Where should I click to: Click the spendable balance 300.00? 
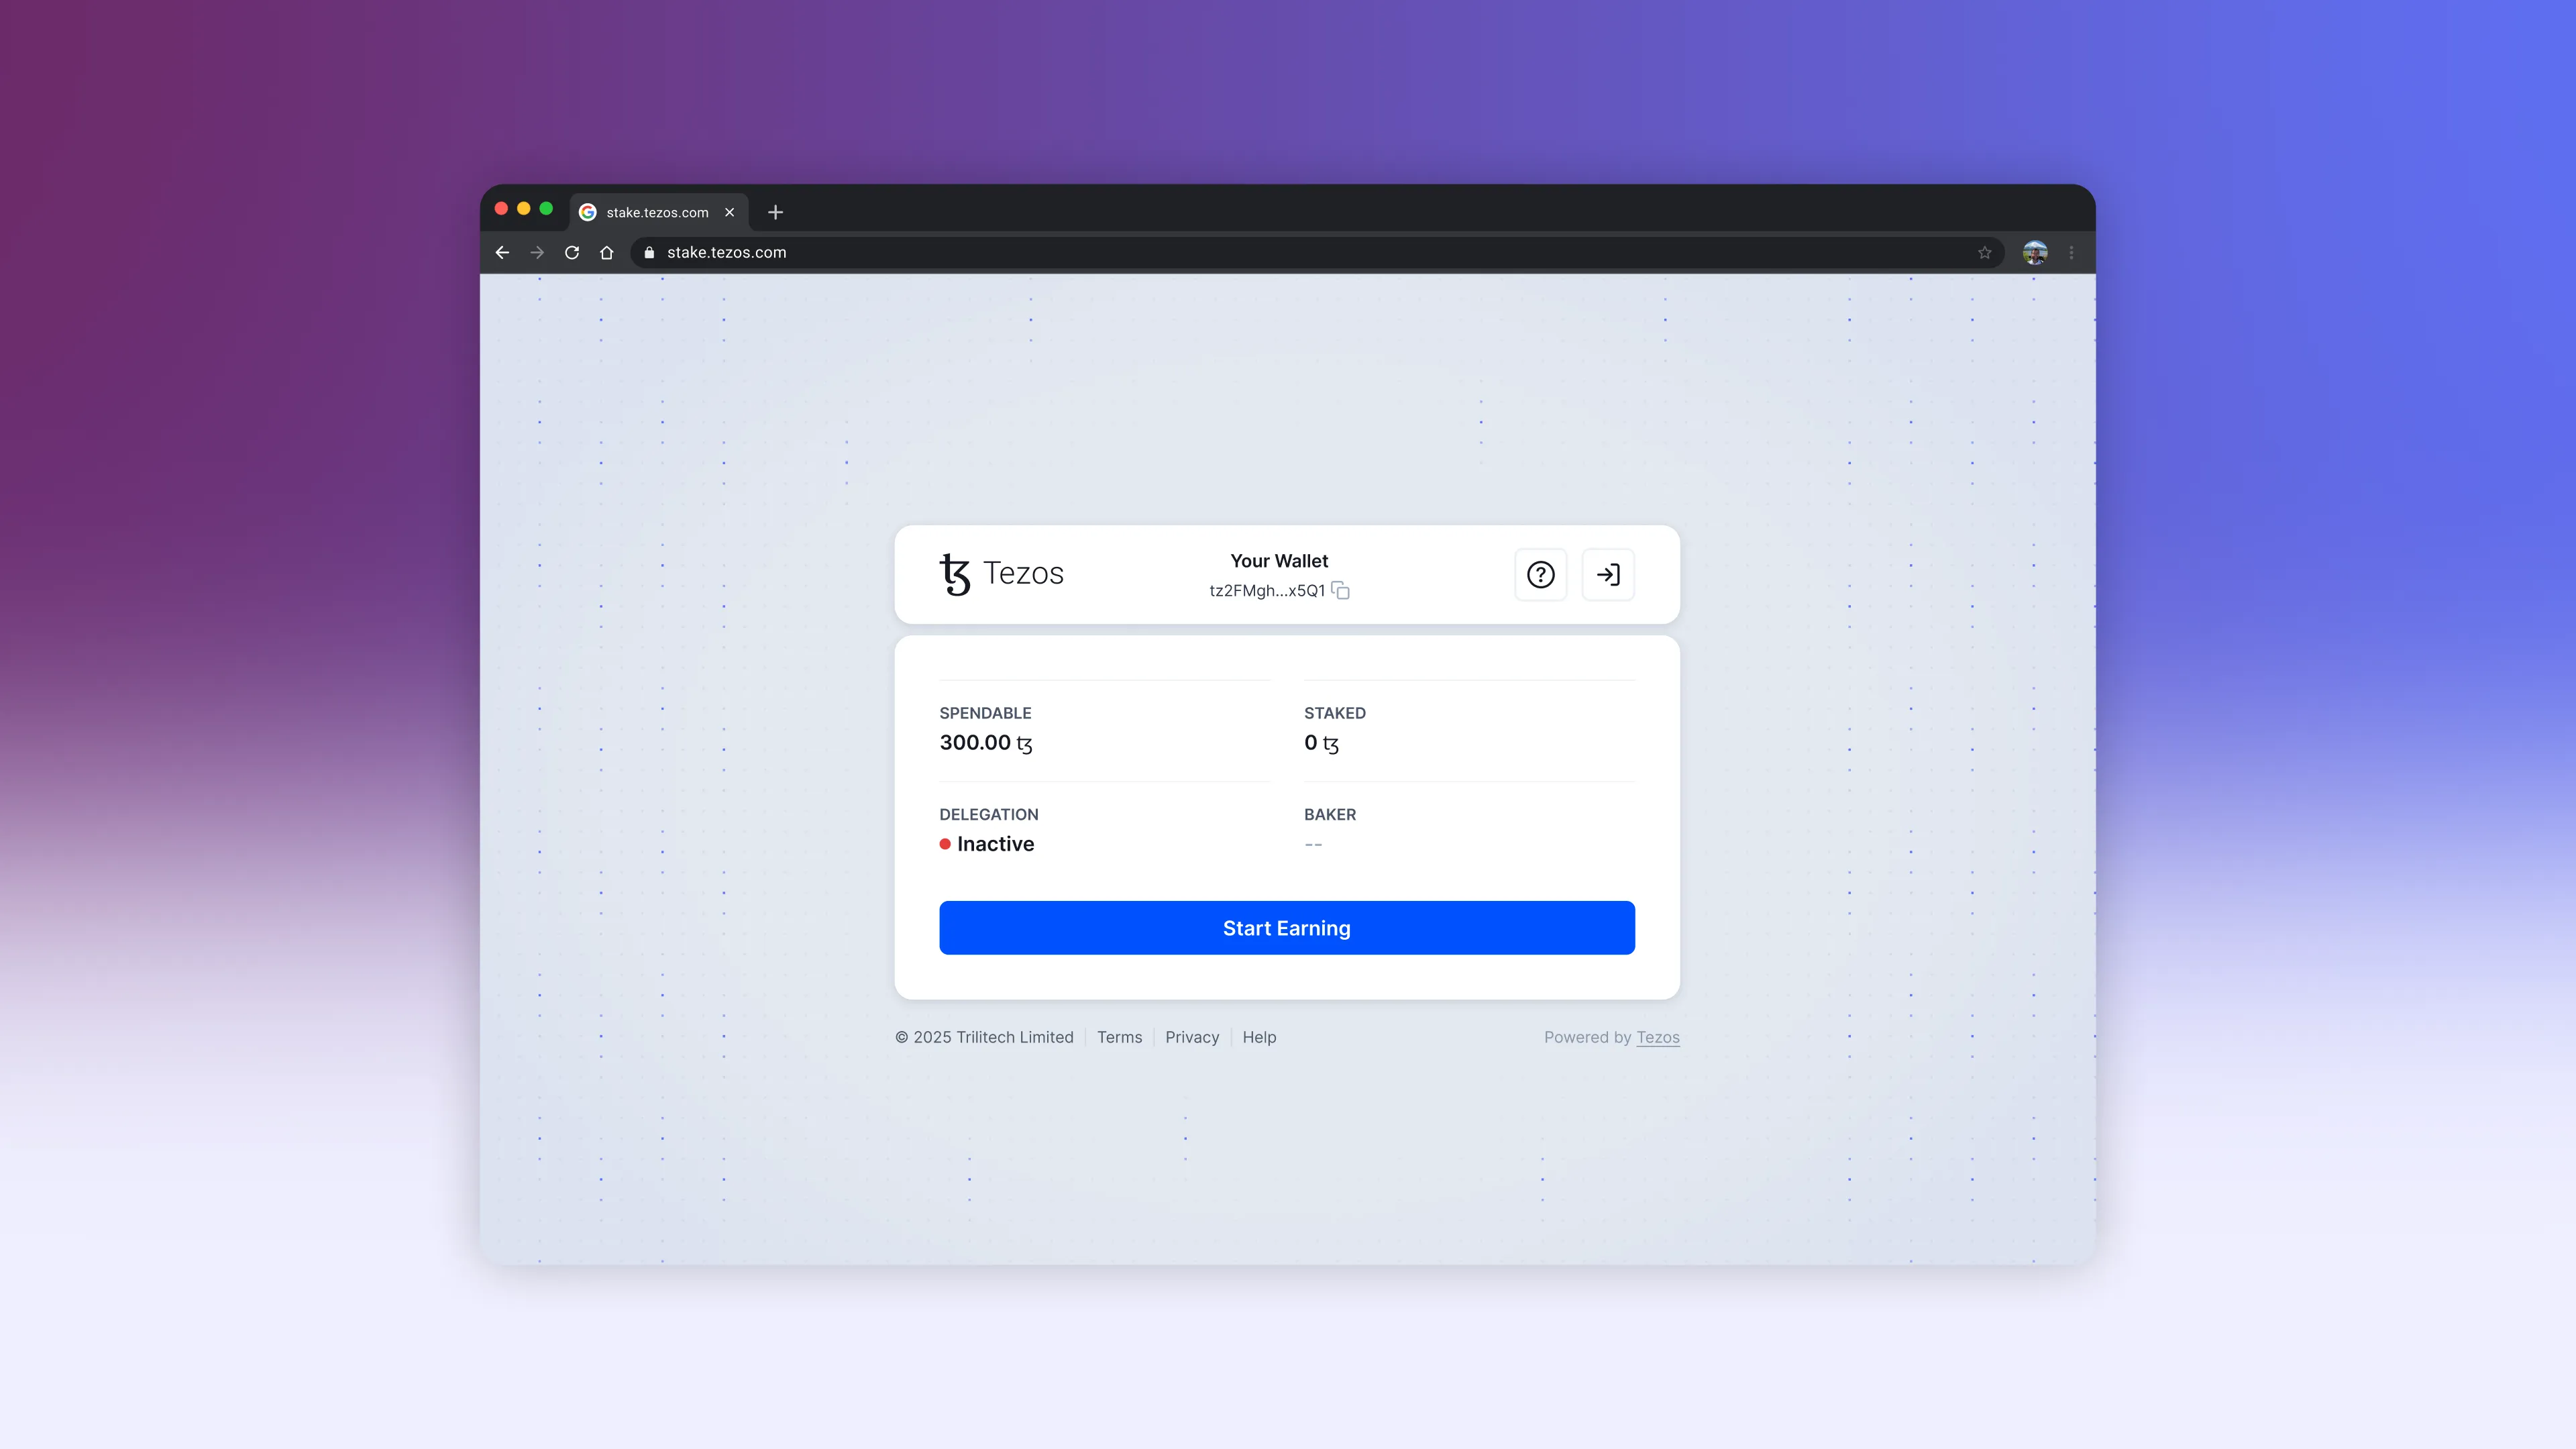click(x=986, y=743)
